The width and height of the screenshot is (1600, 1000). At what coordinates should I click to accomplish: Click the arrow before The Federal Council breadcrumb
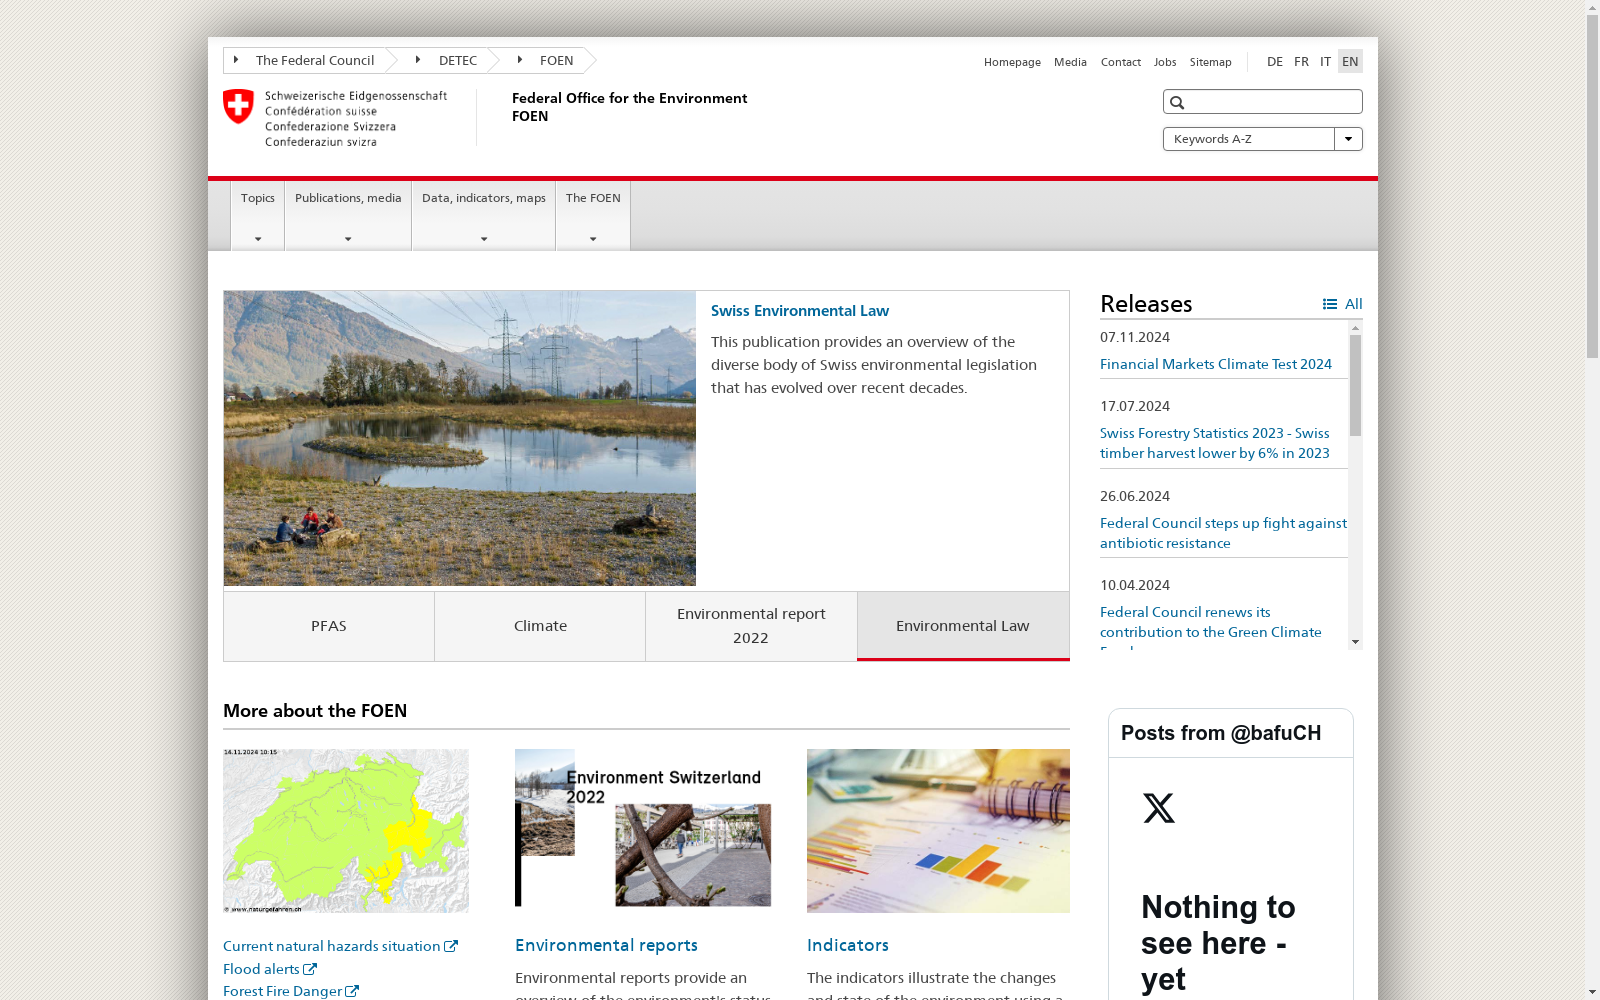(x=236, y=60)
